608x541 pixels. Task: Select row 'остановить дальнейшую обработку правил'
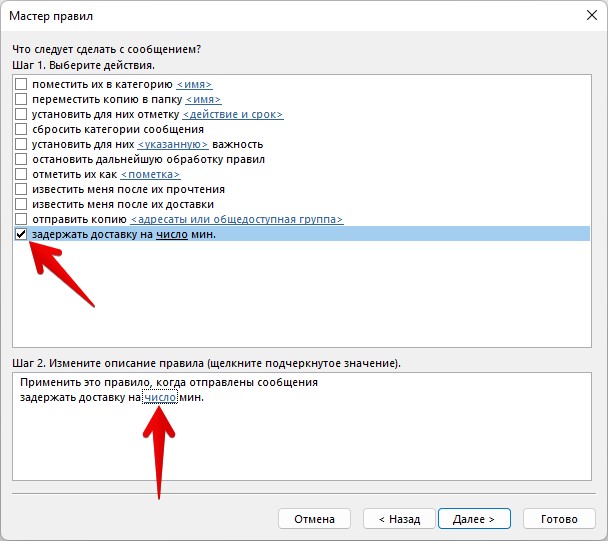pyautogui.click(x=302, y=159)
